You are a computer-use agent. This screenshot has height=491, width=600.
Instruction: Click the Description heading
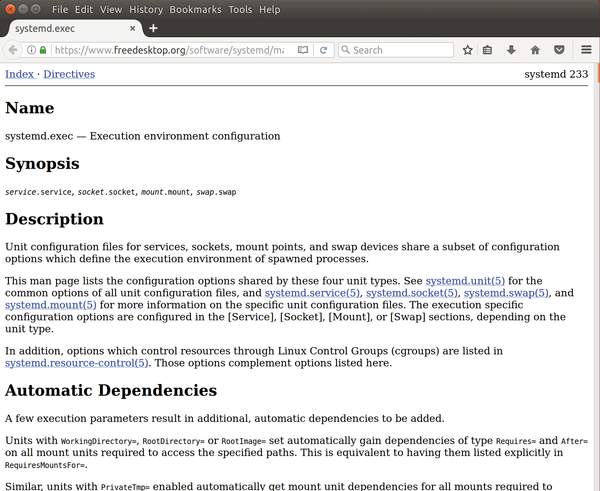click(x=54, y=219)
